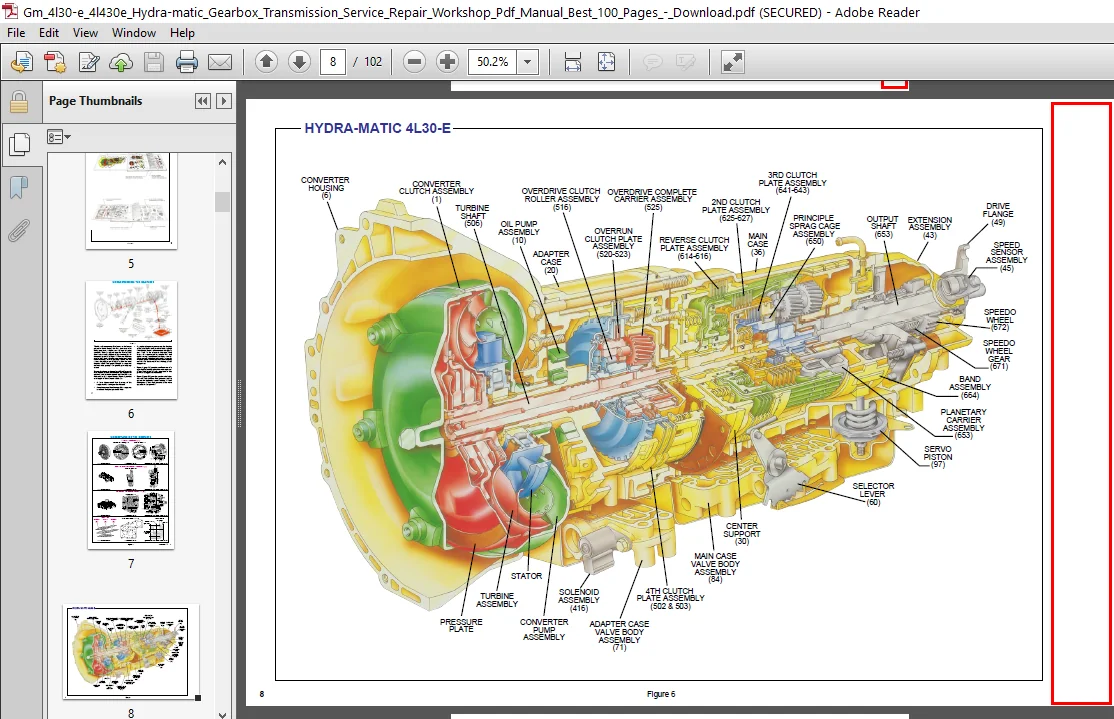Open the Window menu
The image size is (1114, 719).
click(x=134, y=33)
